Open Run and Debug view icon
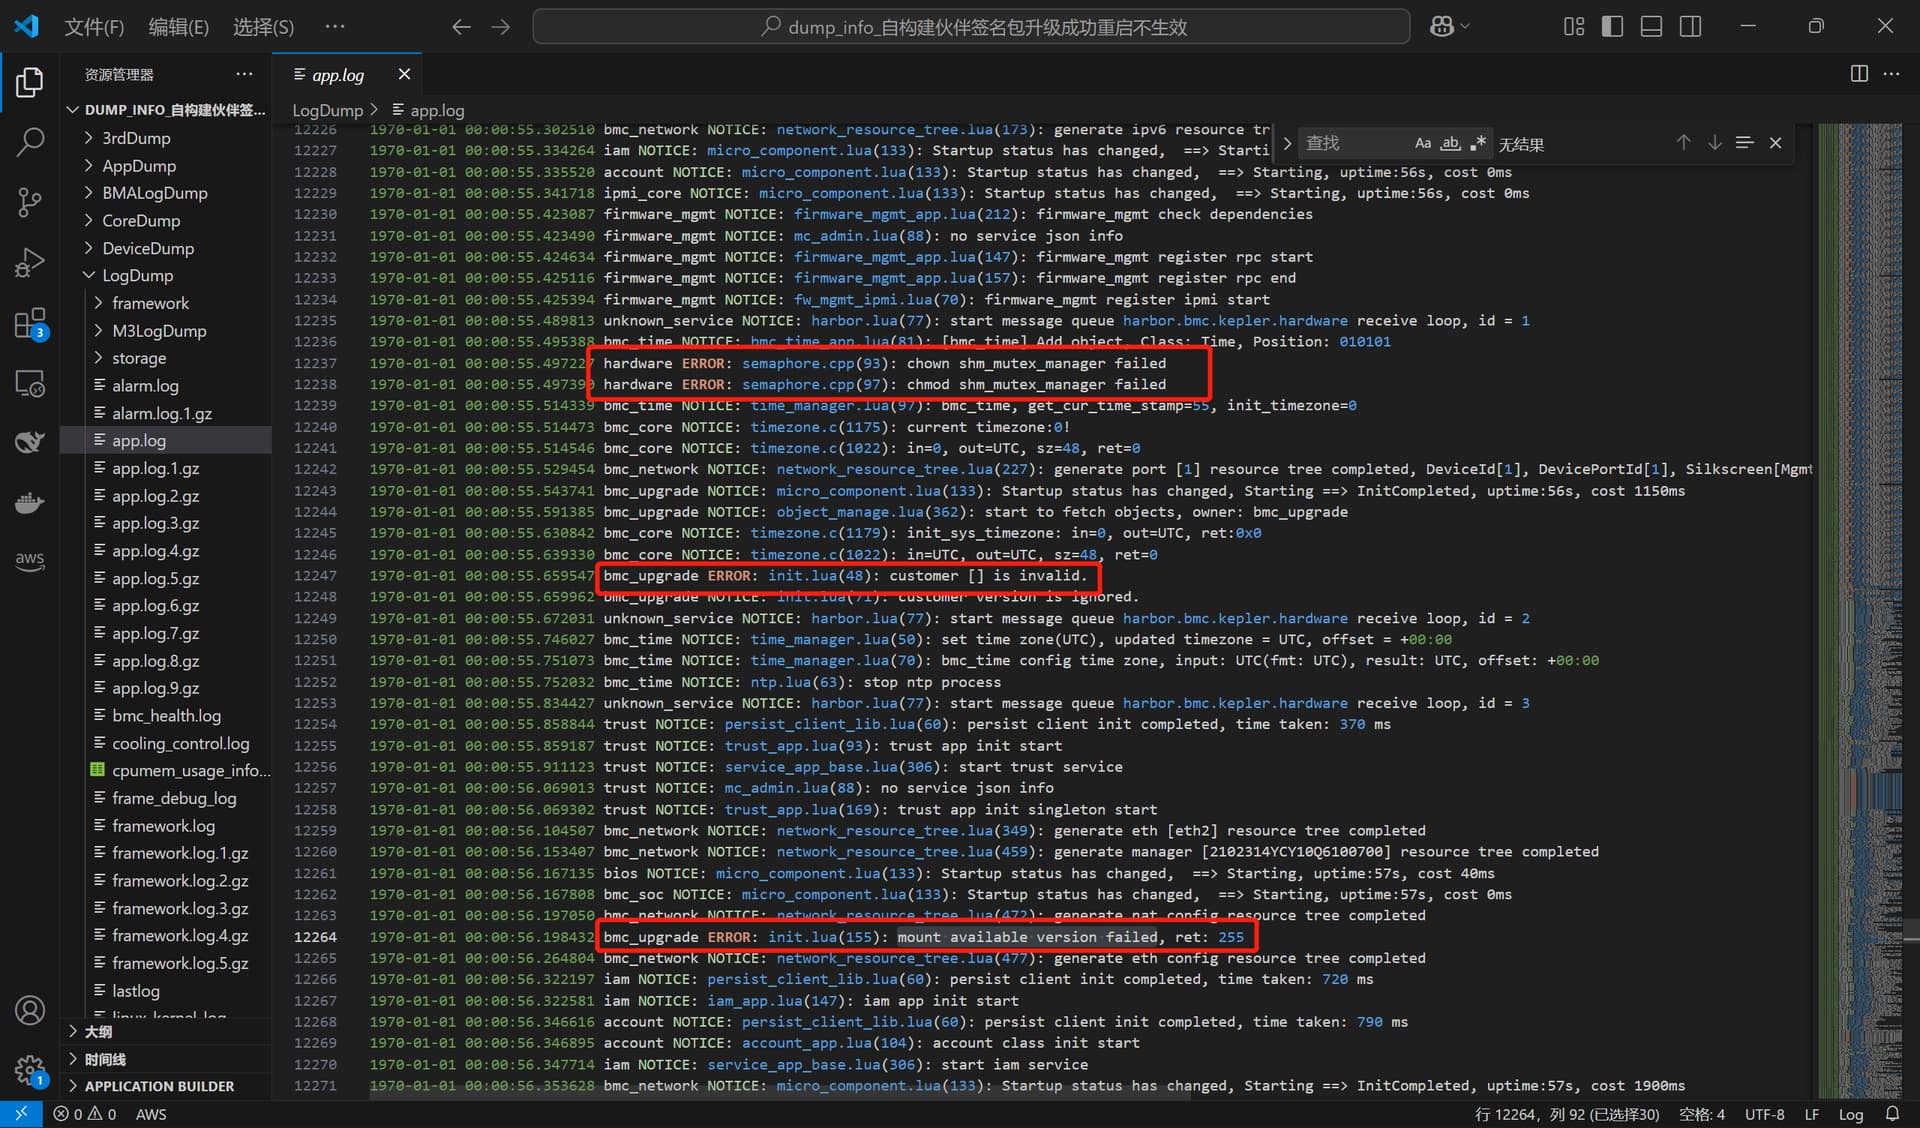 pyautogui.click(x=30, y=263)
